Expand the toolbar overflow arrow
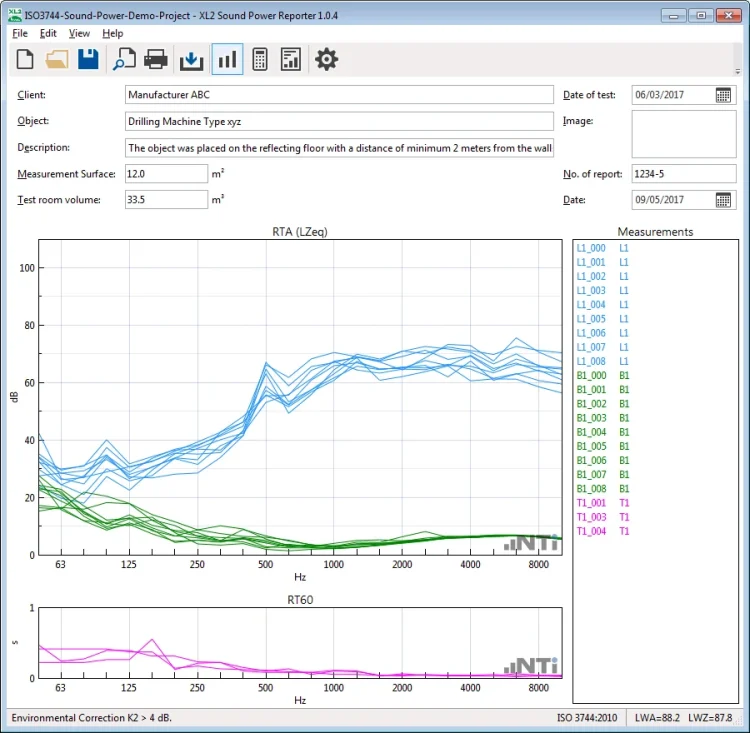 click(x=738, y=71)
